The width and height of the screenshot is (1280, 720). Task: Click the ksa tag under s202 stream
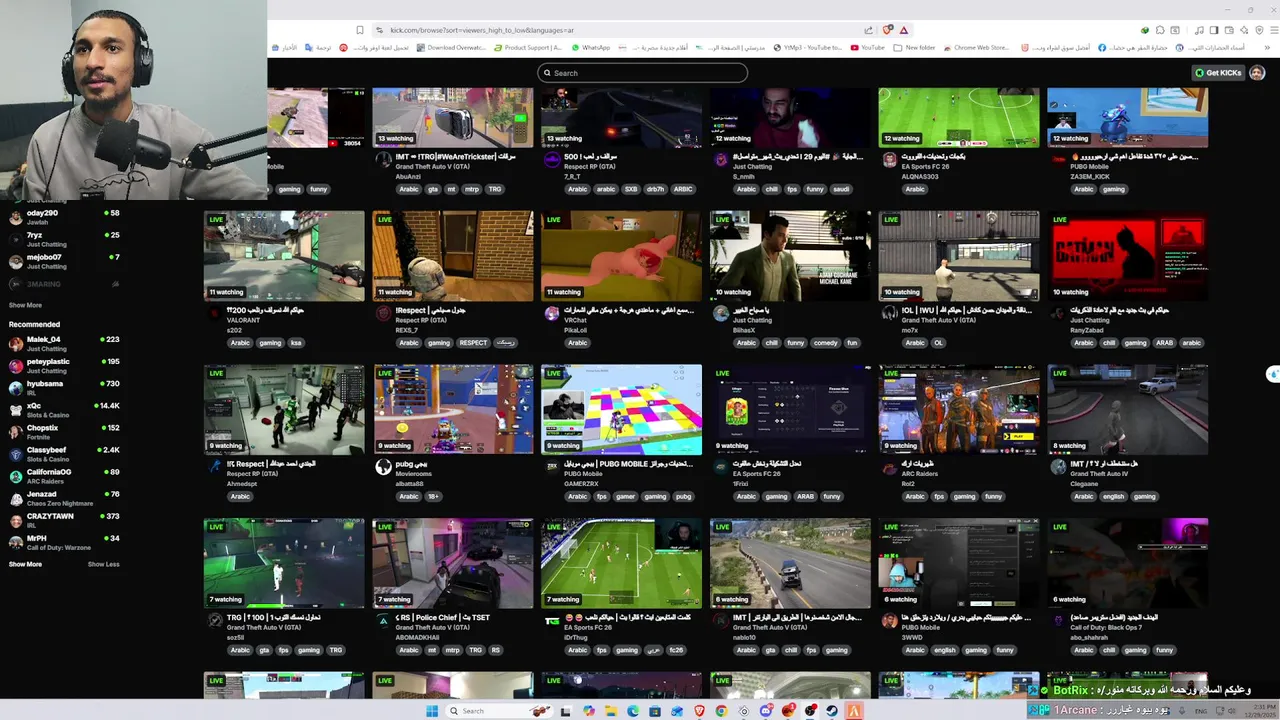pos(296,343)
